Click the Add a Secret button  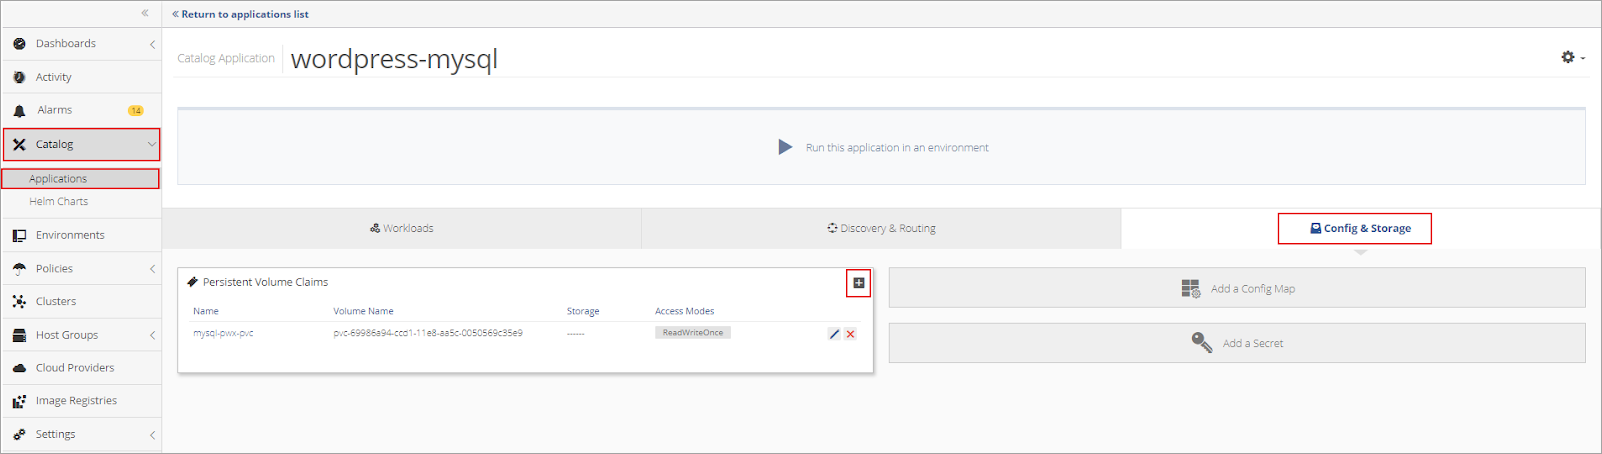pyautogui.click(x=1237, y=343)
